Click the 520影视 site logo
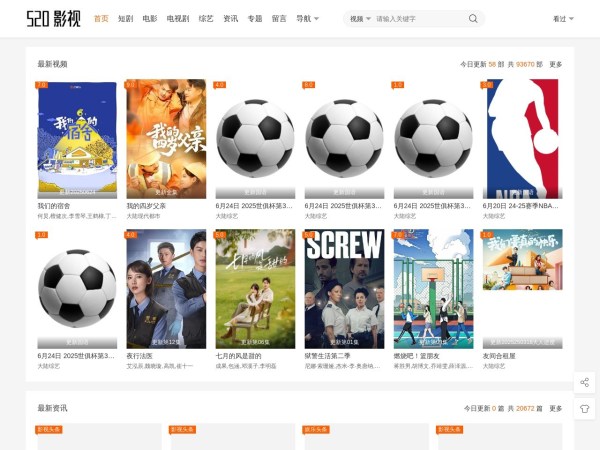 pos(54,19)
